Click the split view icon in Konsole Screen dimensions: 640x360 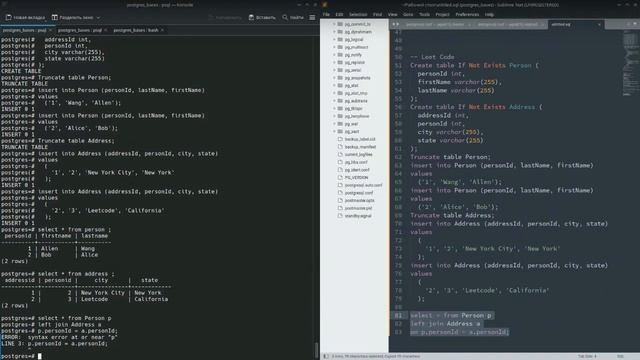tap(54, 18)
